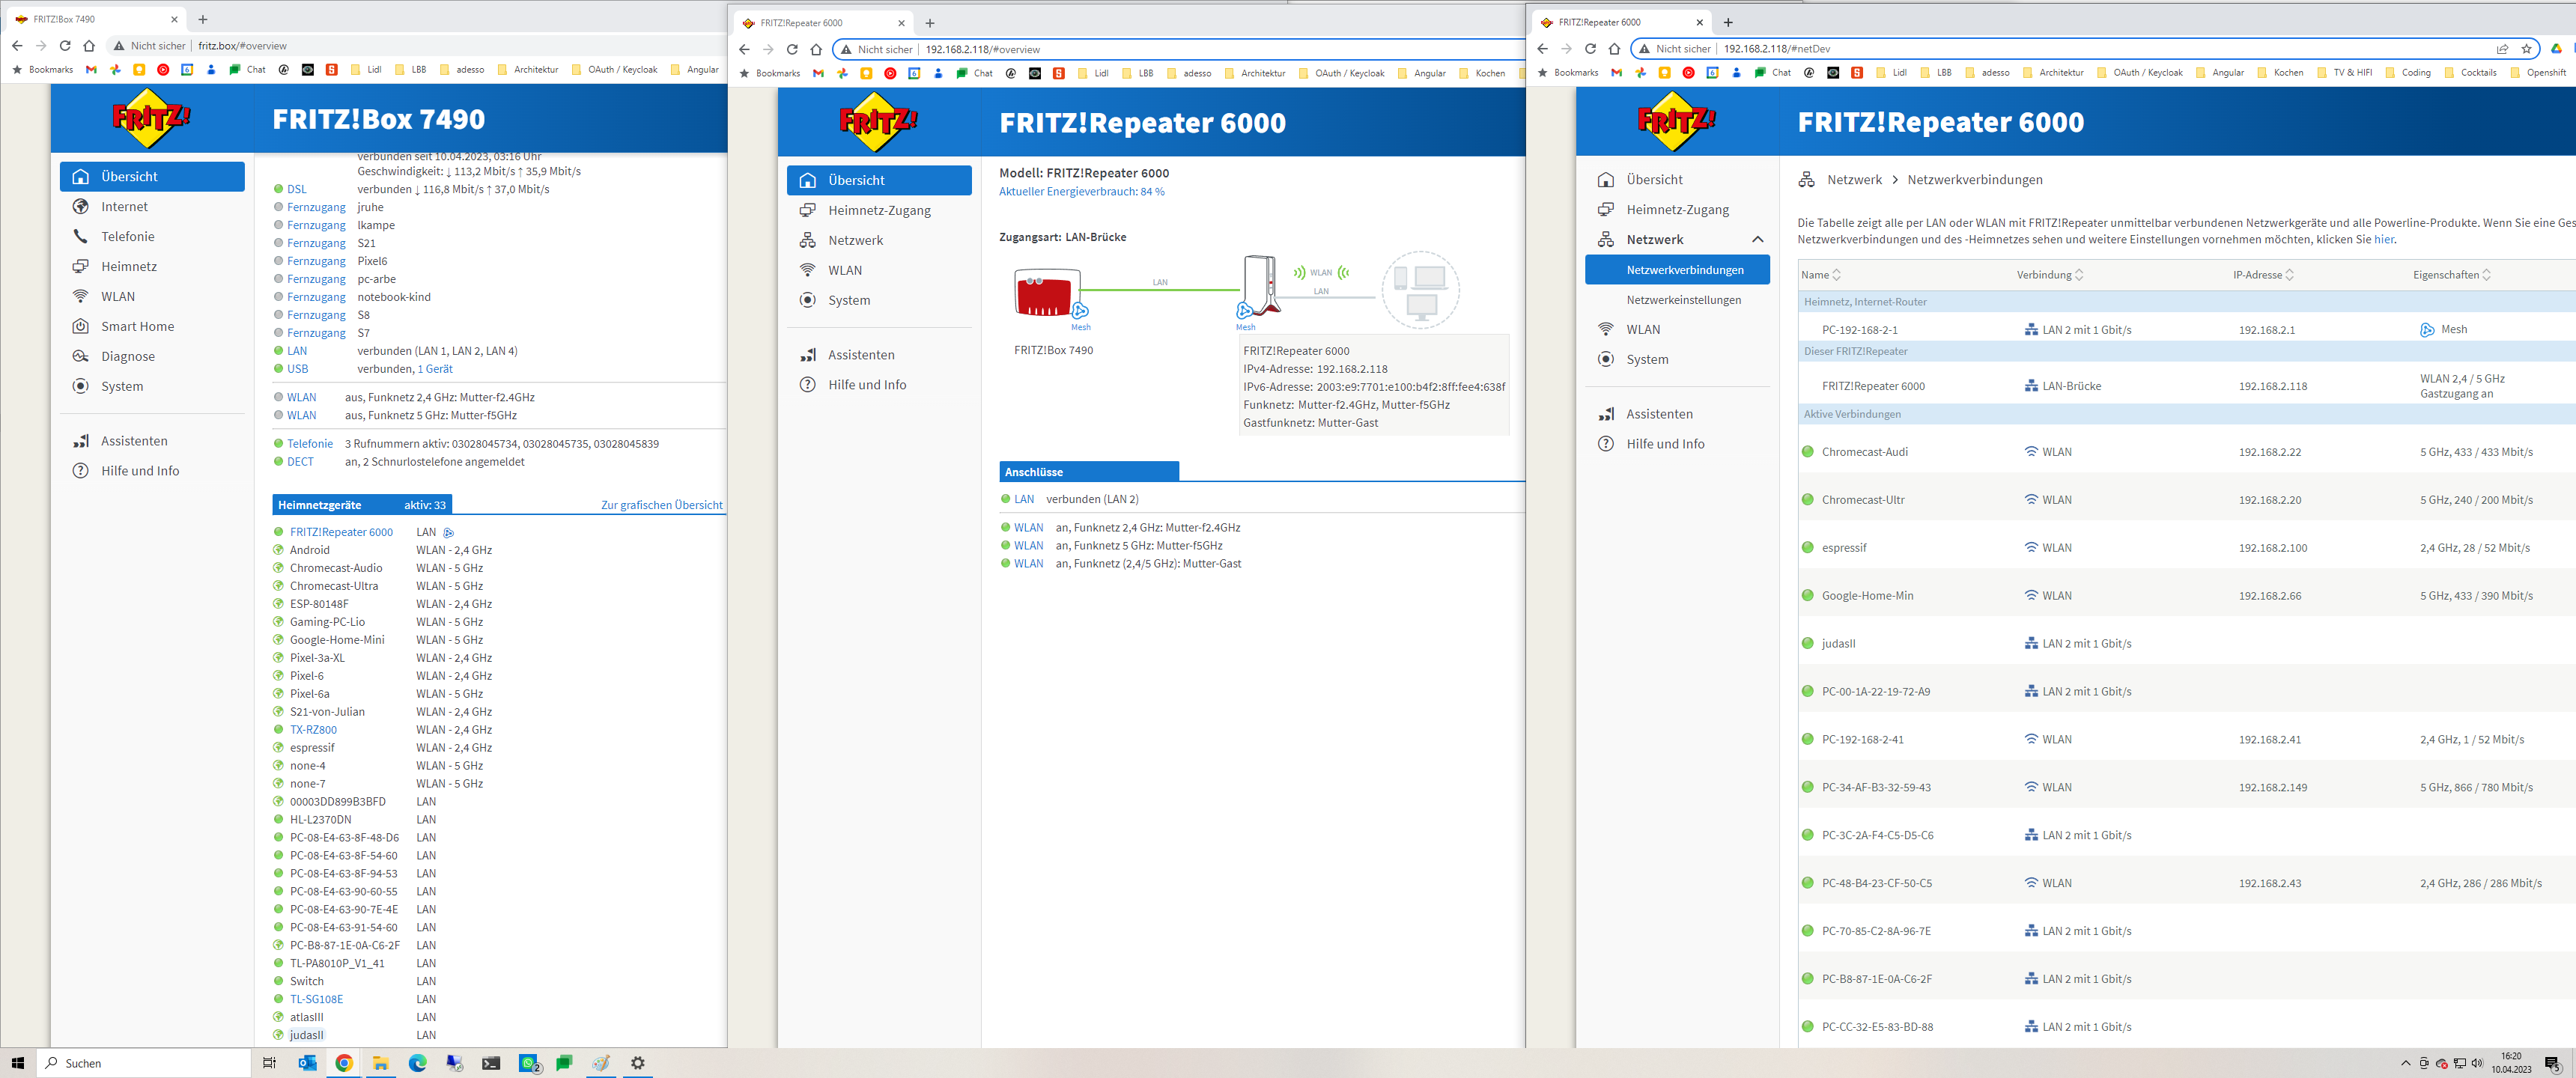Click the Telefonie phone icon in FRITZ!Box 7490 sidebar
The width and height of the screenshot is (2576, 1078).
(x=80, y=237)
